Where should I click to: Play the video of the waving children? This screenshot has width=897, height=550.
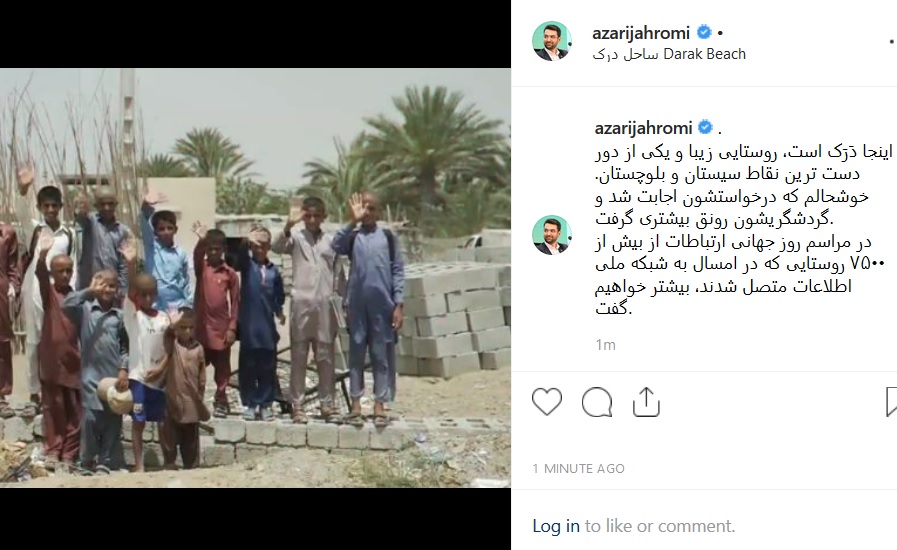[255, 278]
